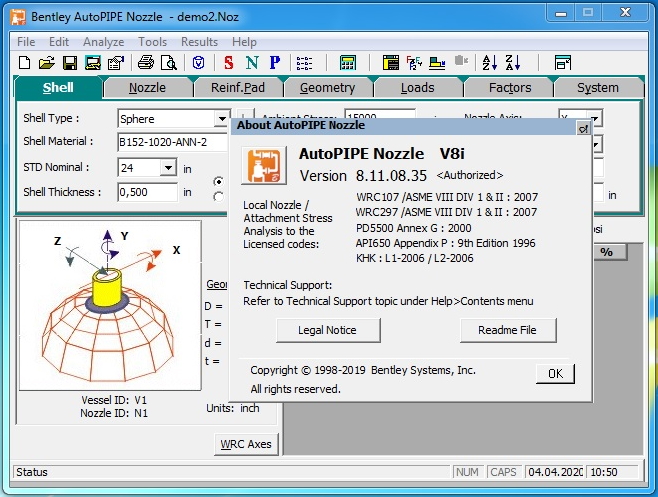This screenshot has height=497, width=658.
Task: Sort descending with the Z-A icon
Action: click(x=513, y=63)
